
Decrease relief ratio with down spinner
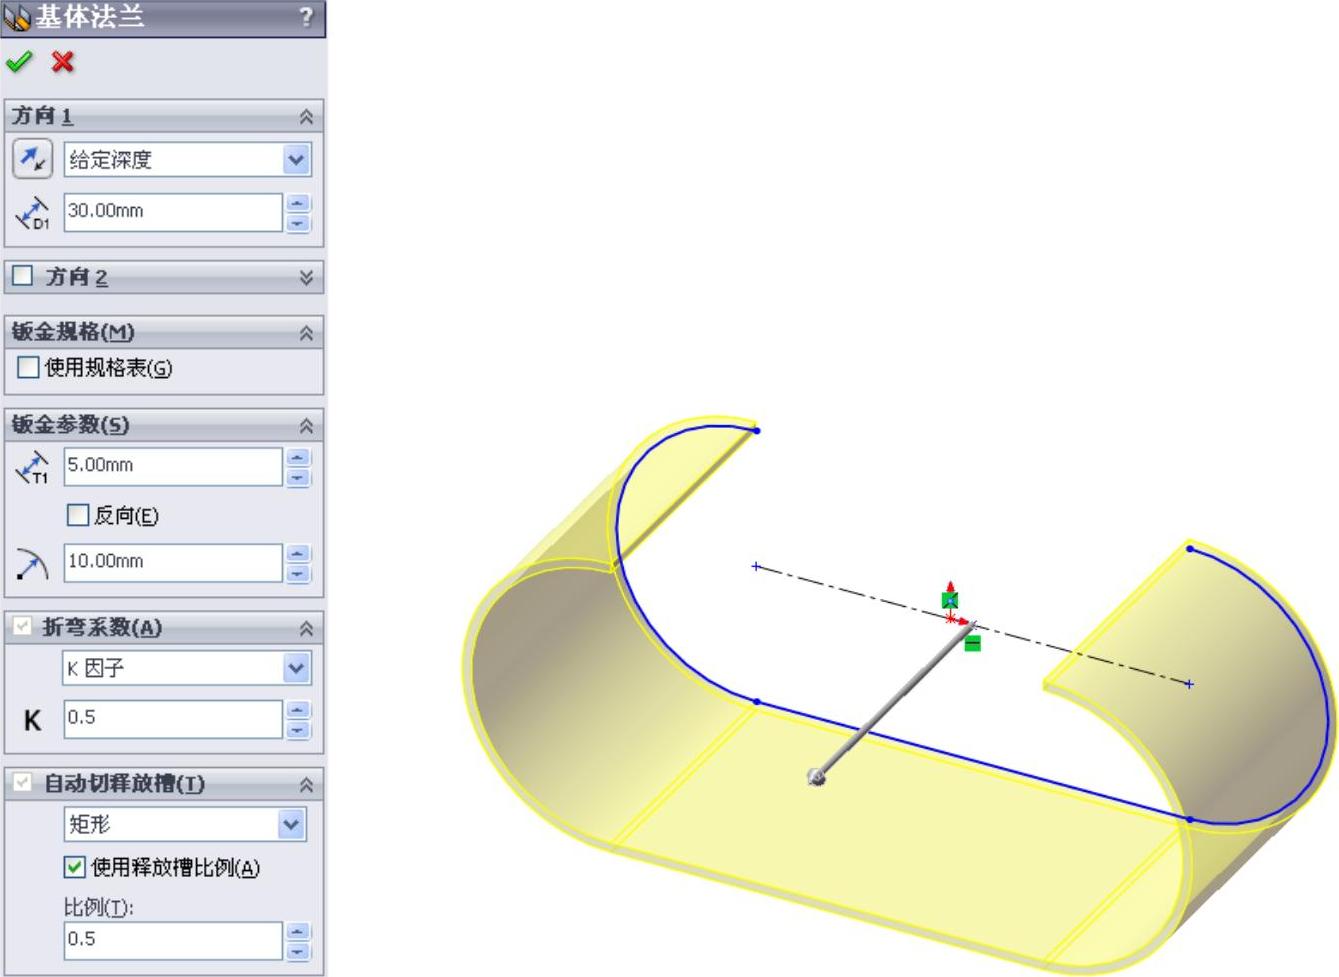point(298,950)
